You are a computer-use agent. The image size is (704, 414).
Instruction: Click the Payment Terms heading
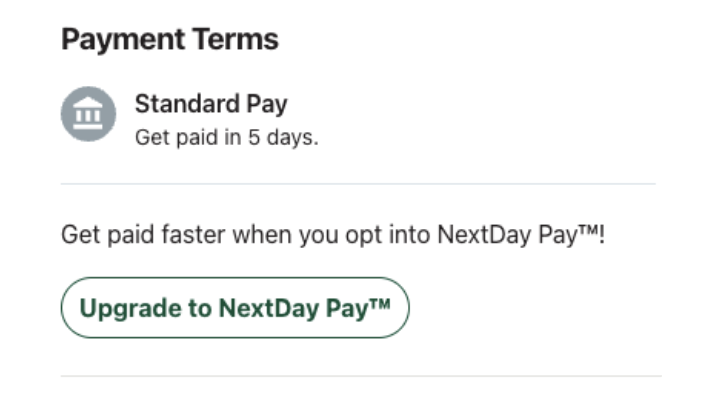point(170,40)
